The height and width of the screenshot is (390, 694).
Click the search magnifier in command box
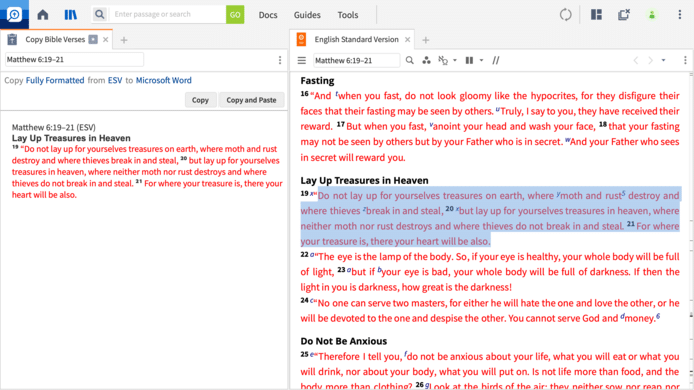(x=100, y=15)
